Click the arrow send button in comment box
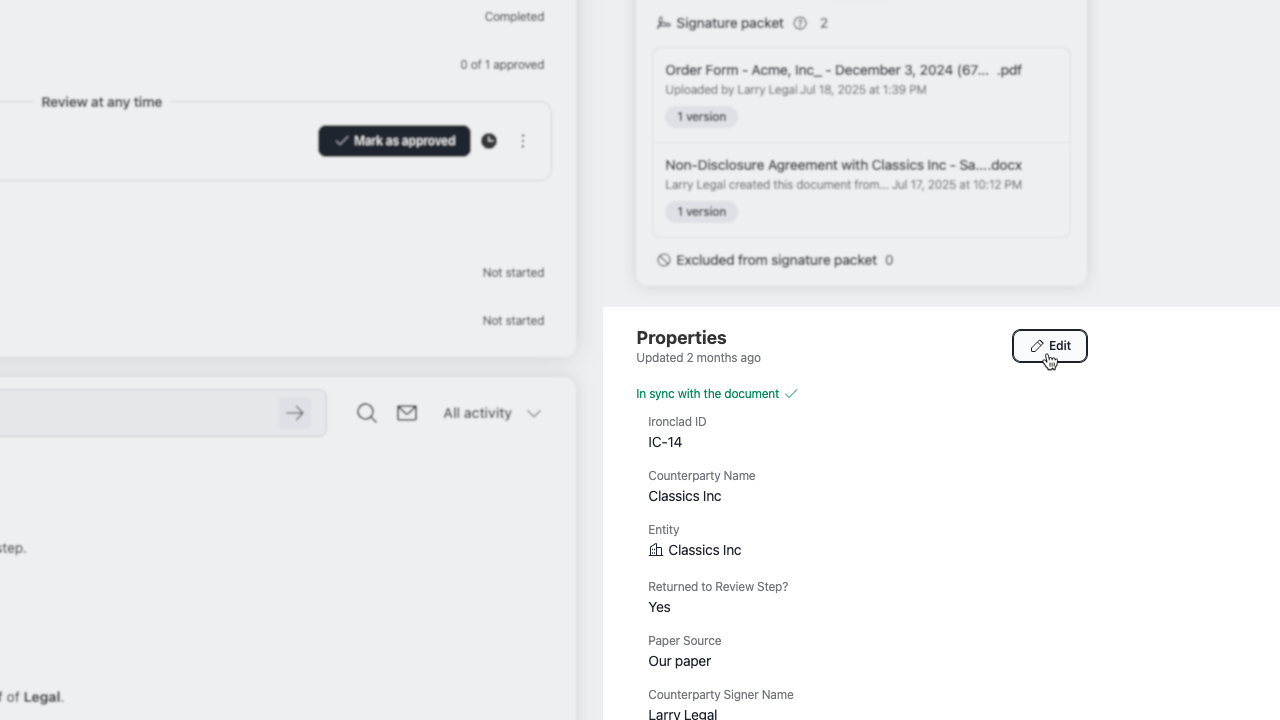The height and width of the screenshot is (720, 1280). [x=295, y=413]
